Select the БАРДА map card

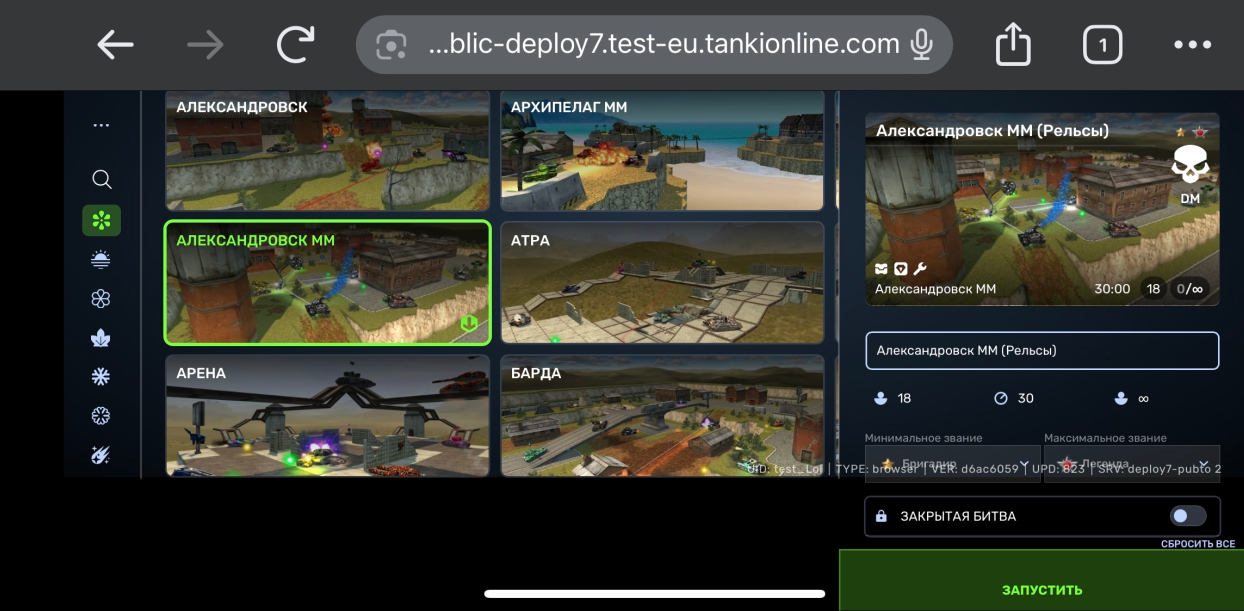(x=662, y=415)
